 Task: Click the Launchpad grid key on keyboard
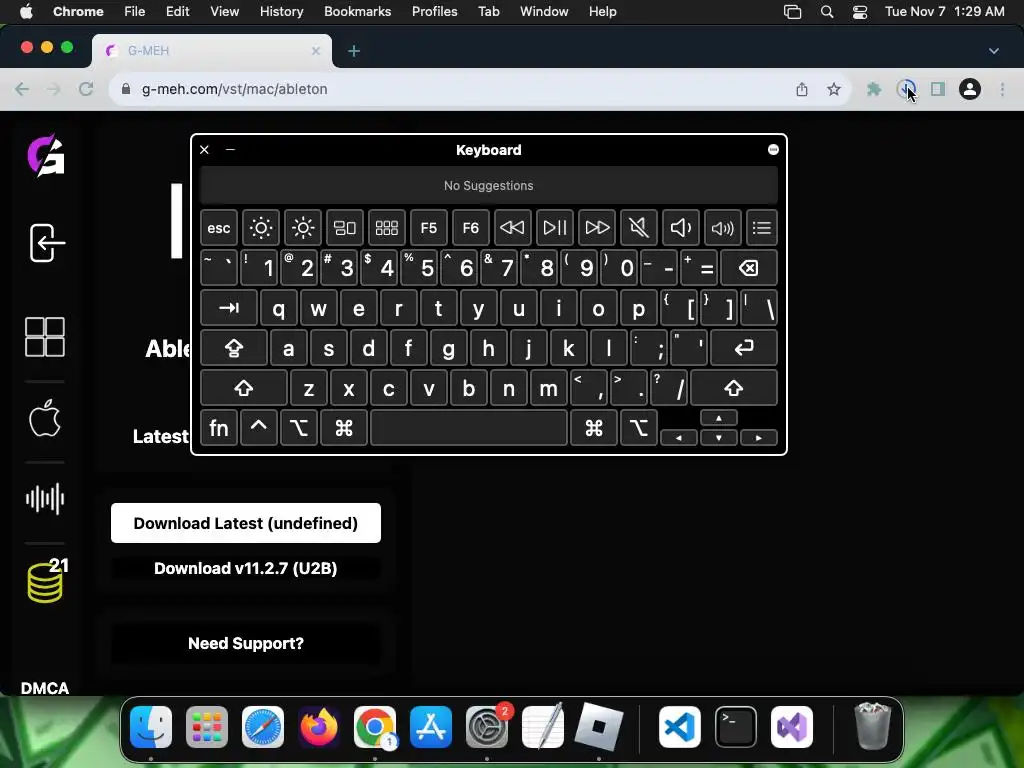coord(387,228)
